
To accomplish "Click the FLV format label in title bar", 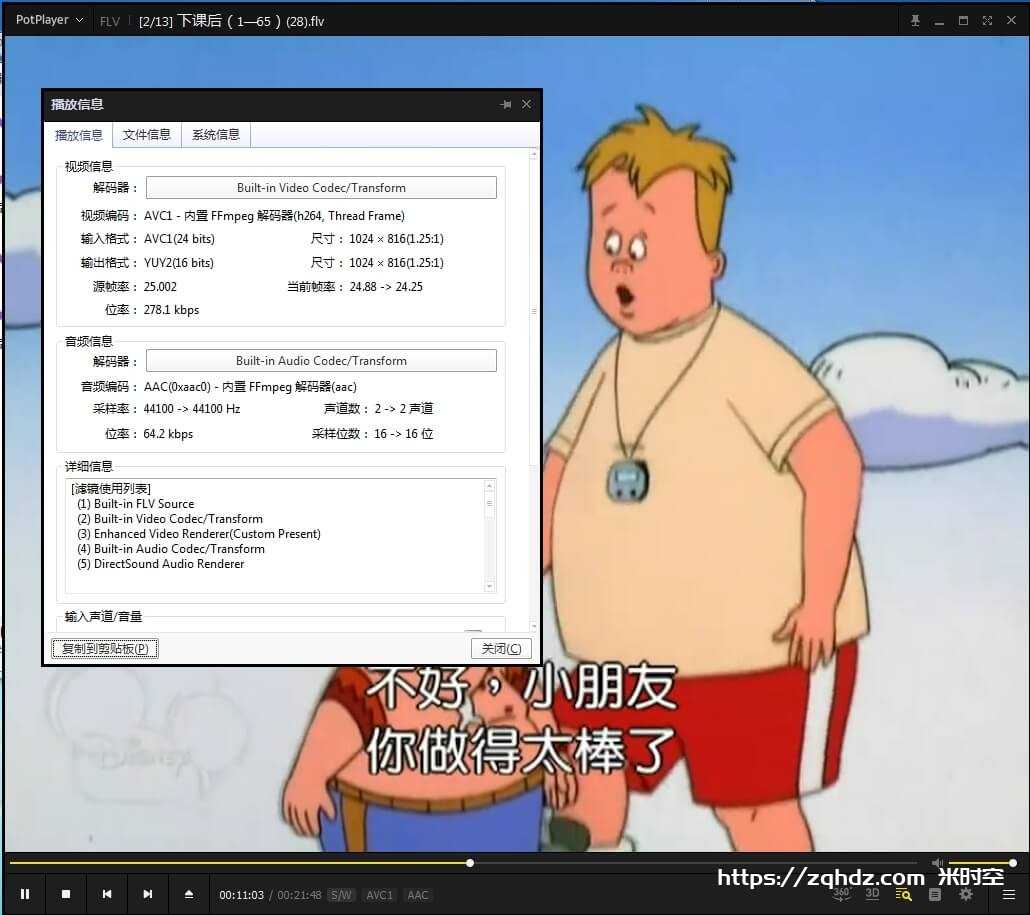I will click(x=110, y=21).
